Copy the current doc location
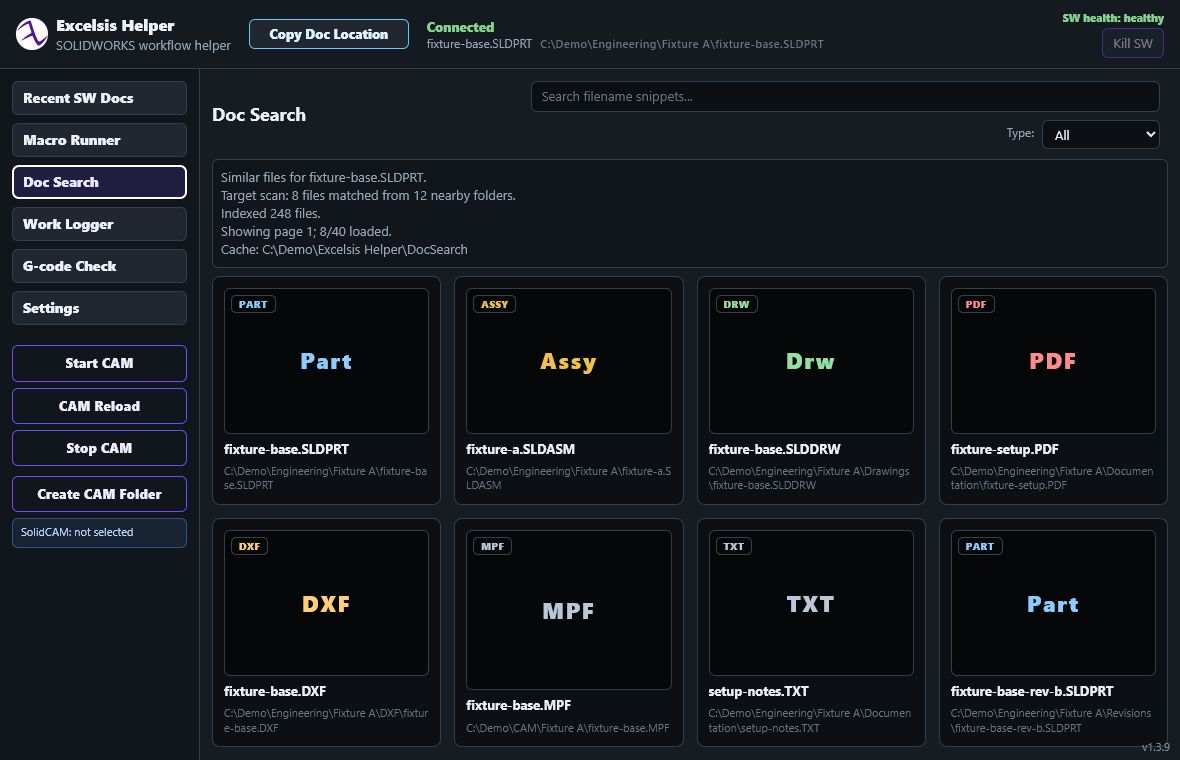This screenshot has width=1180, height=760. click(x=329, y=34)
